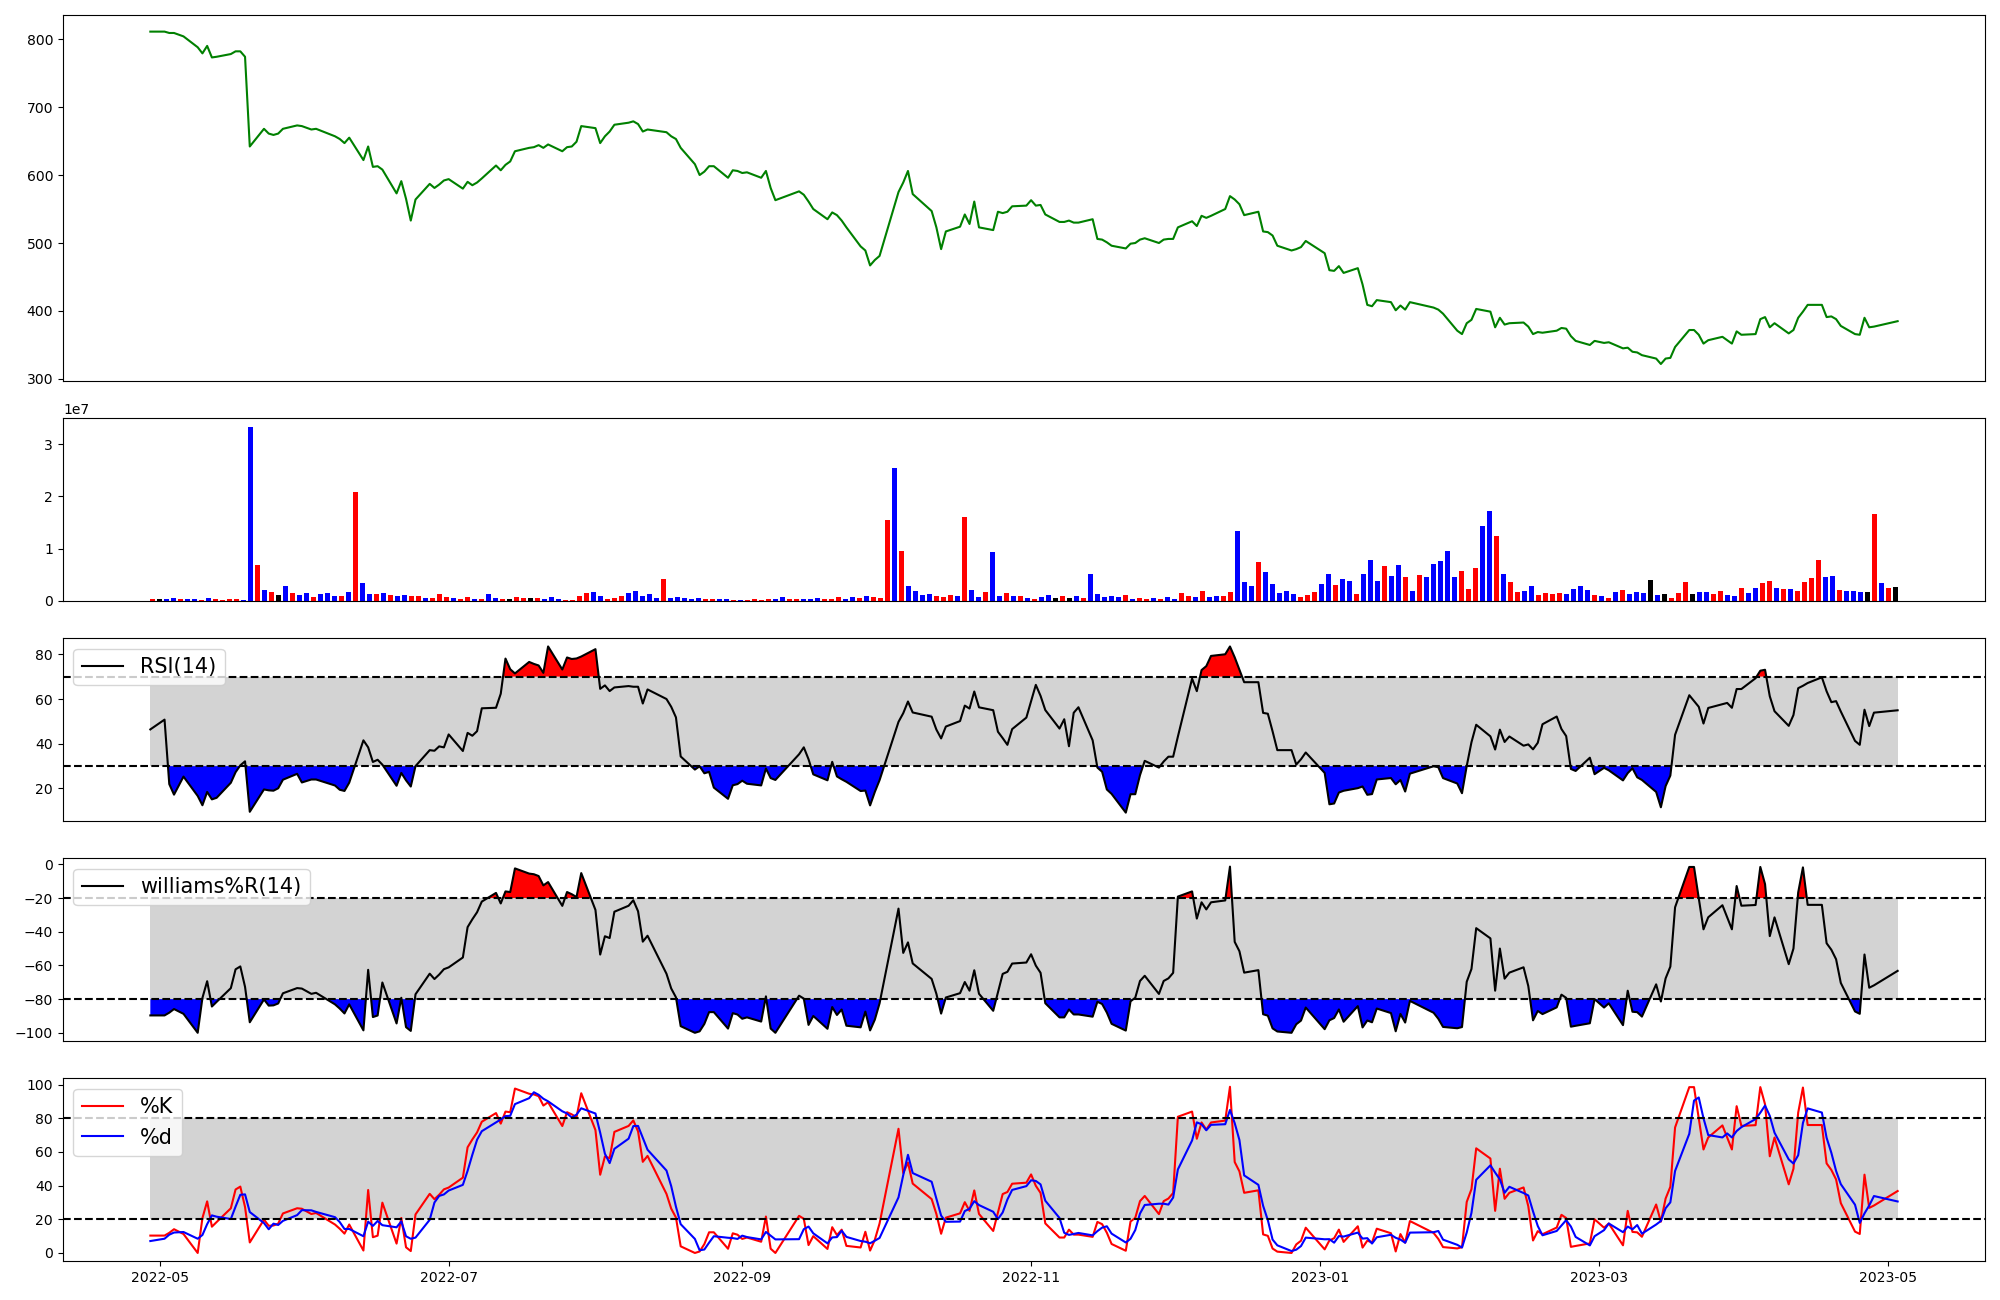2000x1300 pixels.
Task: Click the 2023-05 x-axis date label
Action: [x=1888, y=1277]
